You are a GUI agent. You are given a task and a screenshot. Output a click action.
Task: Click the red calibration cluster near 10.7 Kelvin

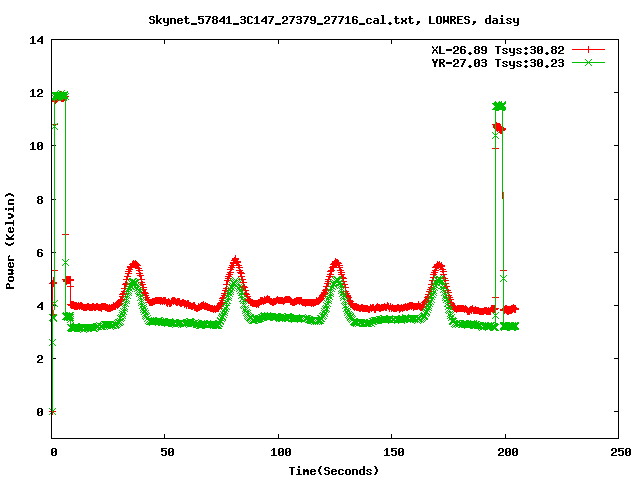pos(499,128)
